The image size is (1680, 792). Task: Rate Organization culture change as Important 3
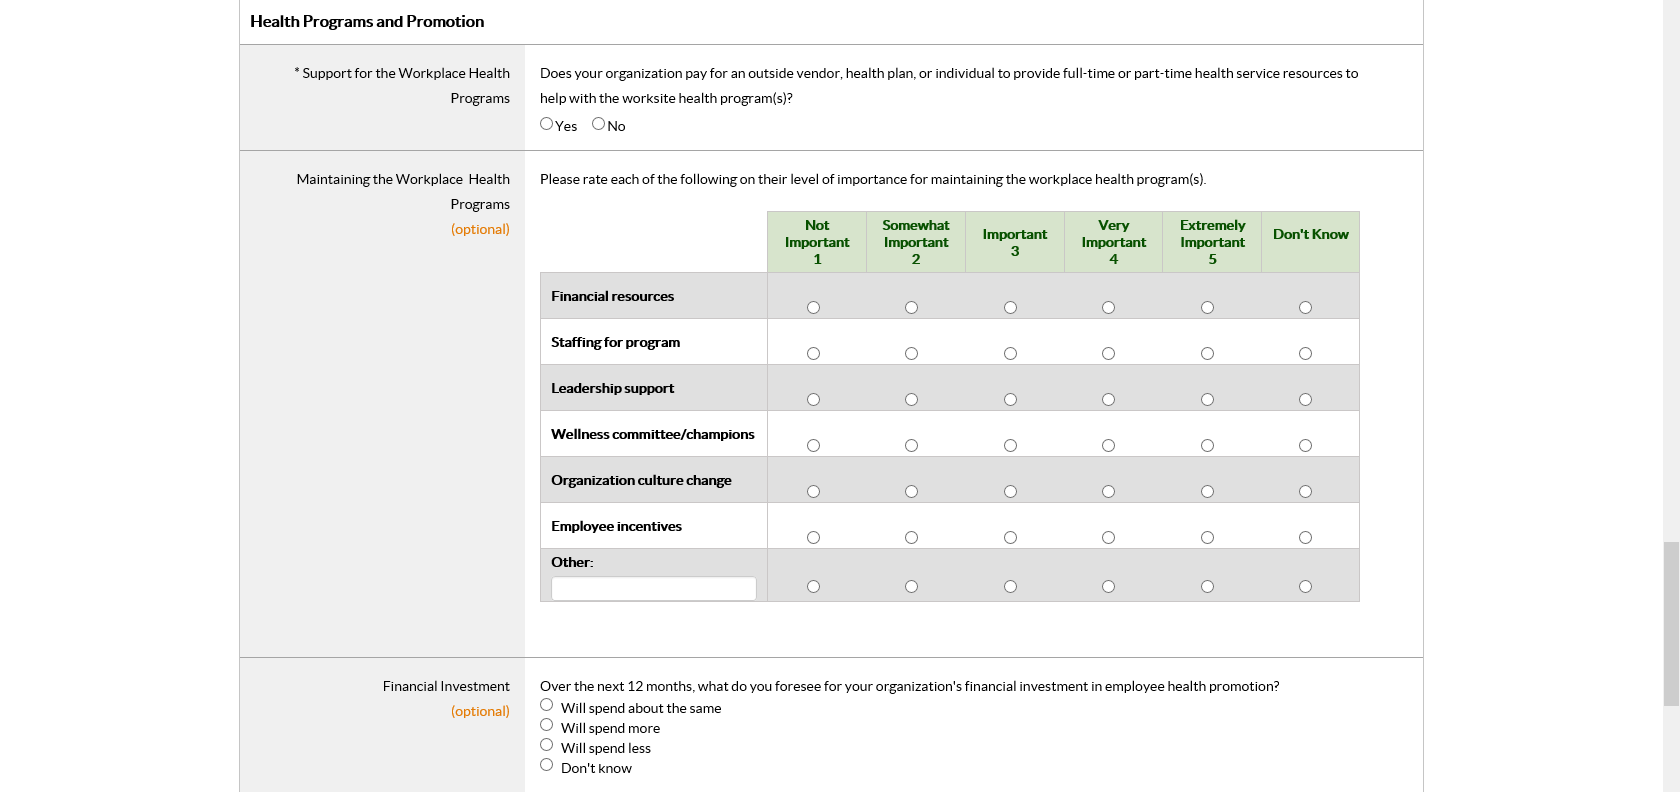tap(1010, 492)
